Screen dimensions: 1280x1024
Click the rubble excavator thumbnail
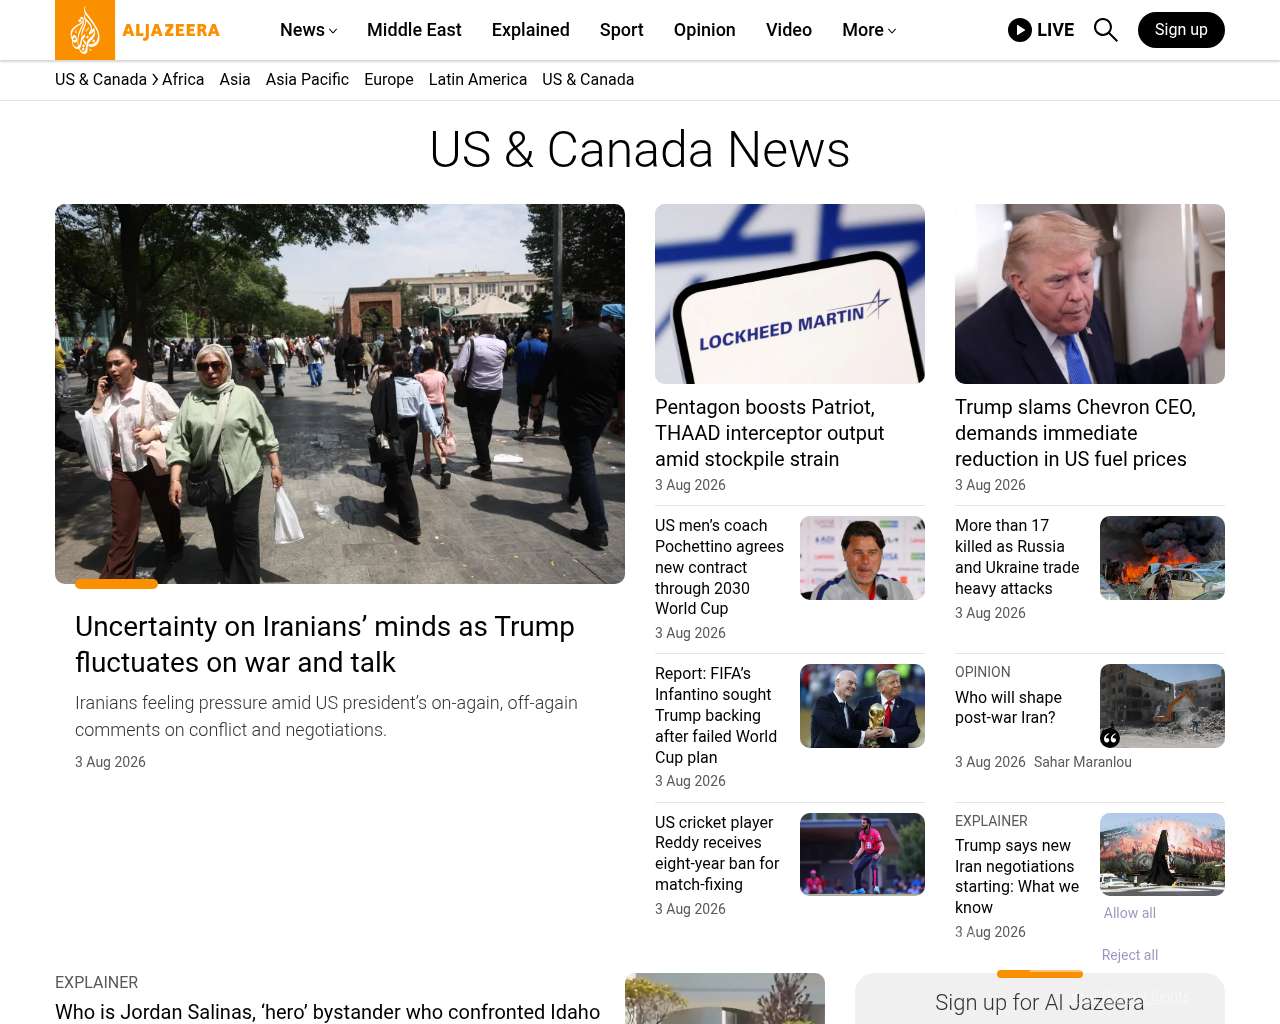coord(1162,706)
